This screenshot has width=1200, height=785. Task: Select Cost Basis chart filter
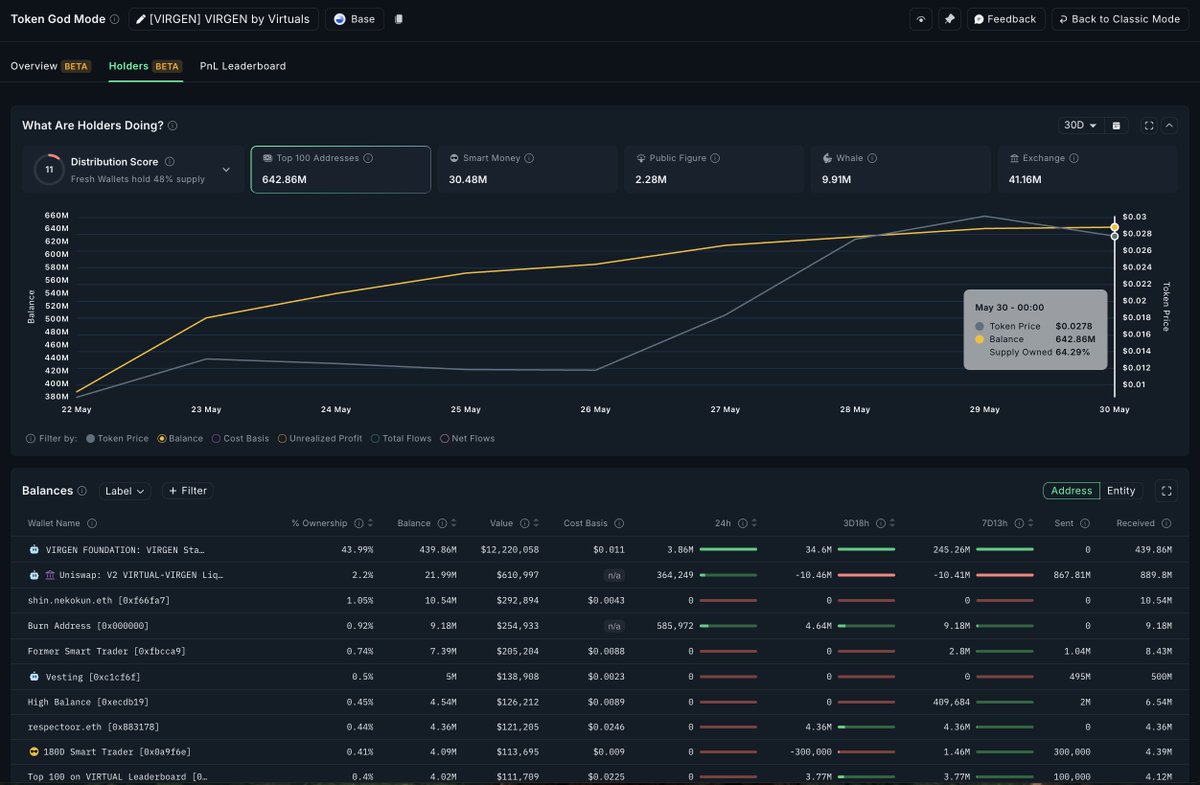point(240,439)
